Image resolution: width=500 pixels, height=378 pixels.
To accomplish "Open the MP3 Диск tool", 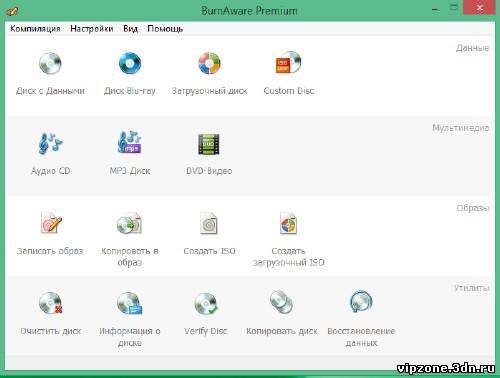I will (130, 143).
